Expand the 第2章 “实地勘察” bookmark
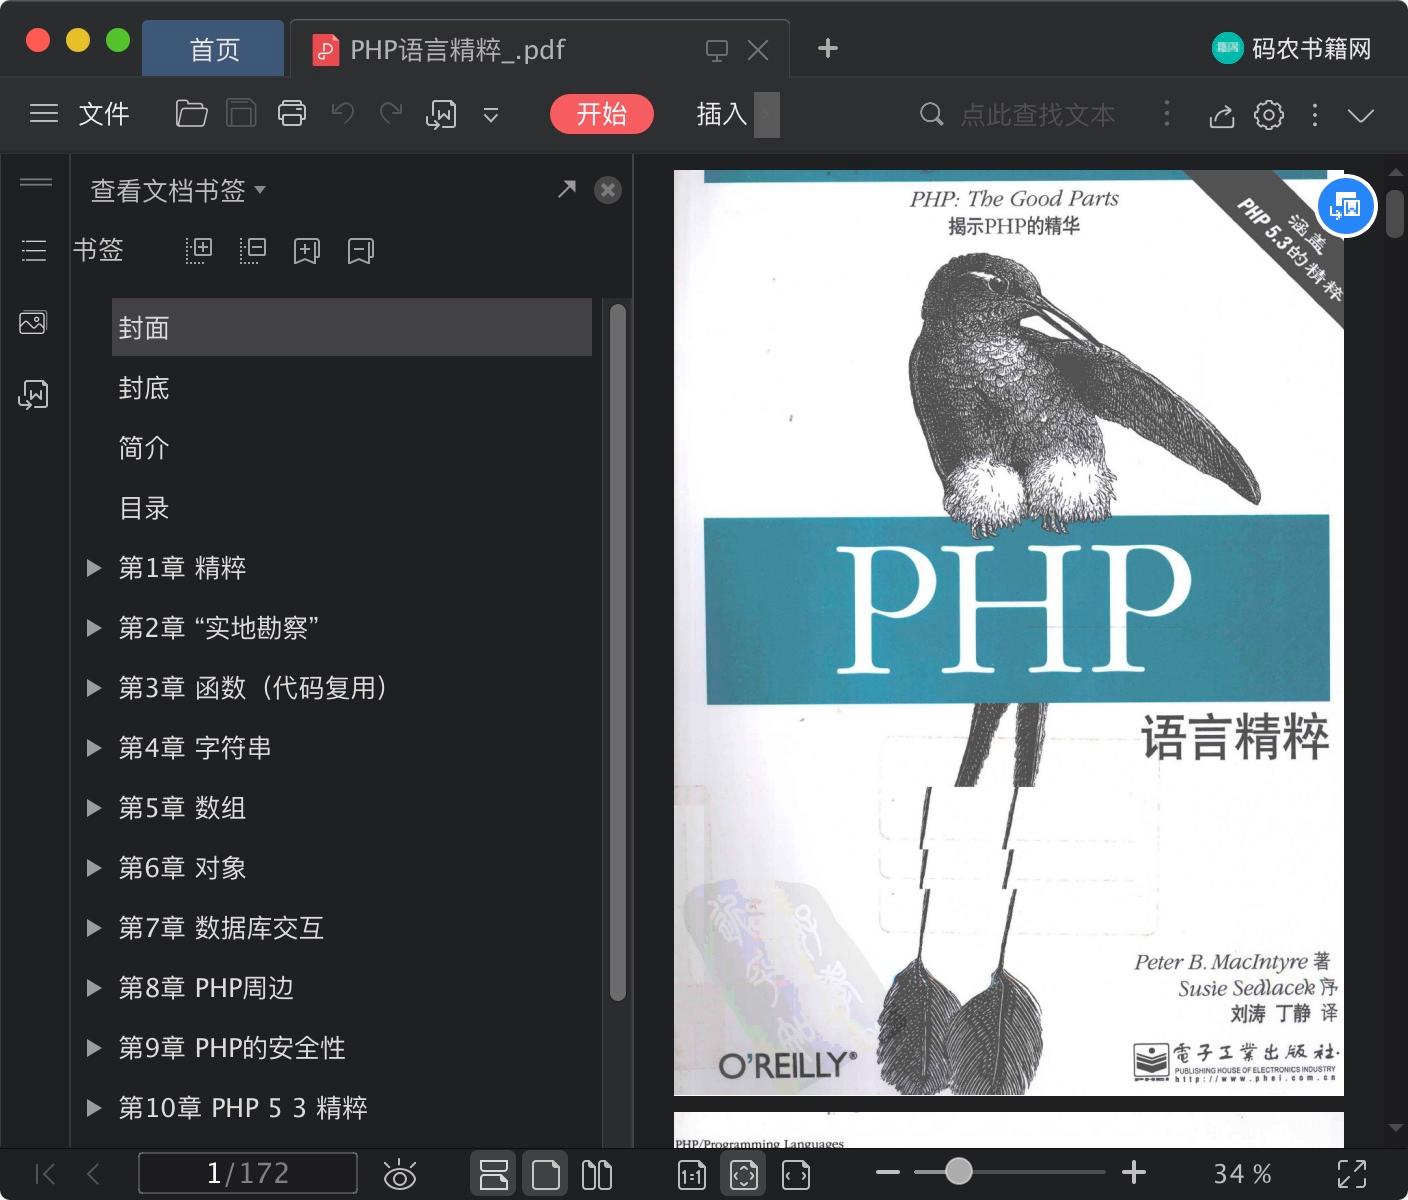The image size is (1408, 1200). (x=94, y=628)
